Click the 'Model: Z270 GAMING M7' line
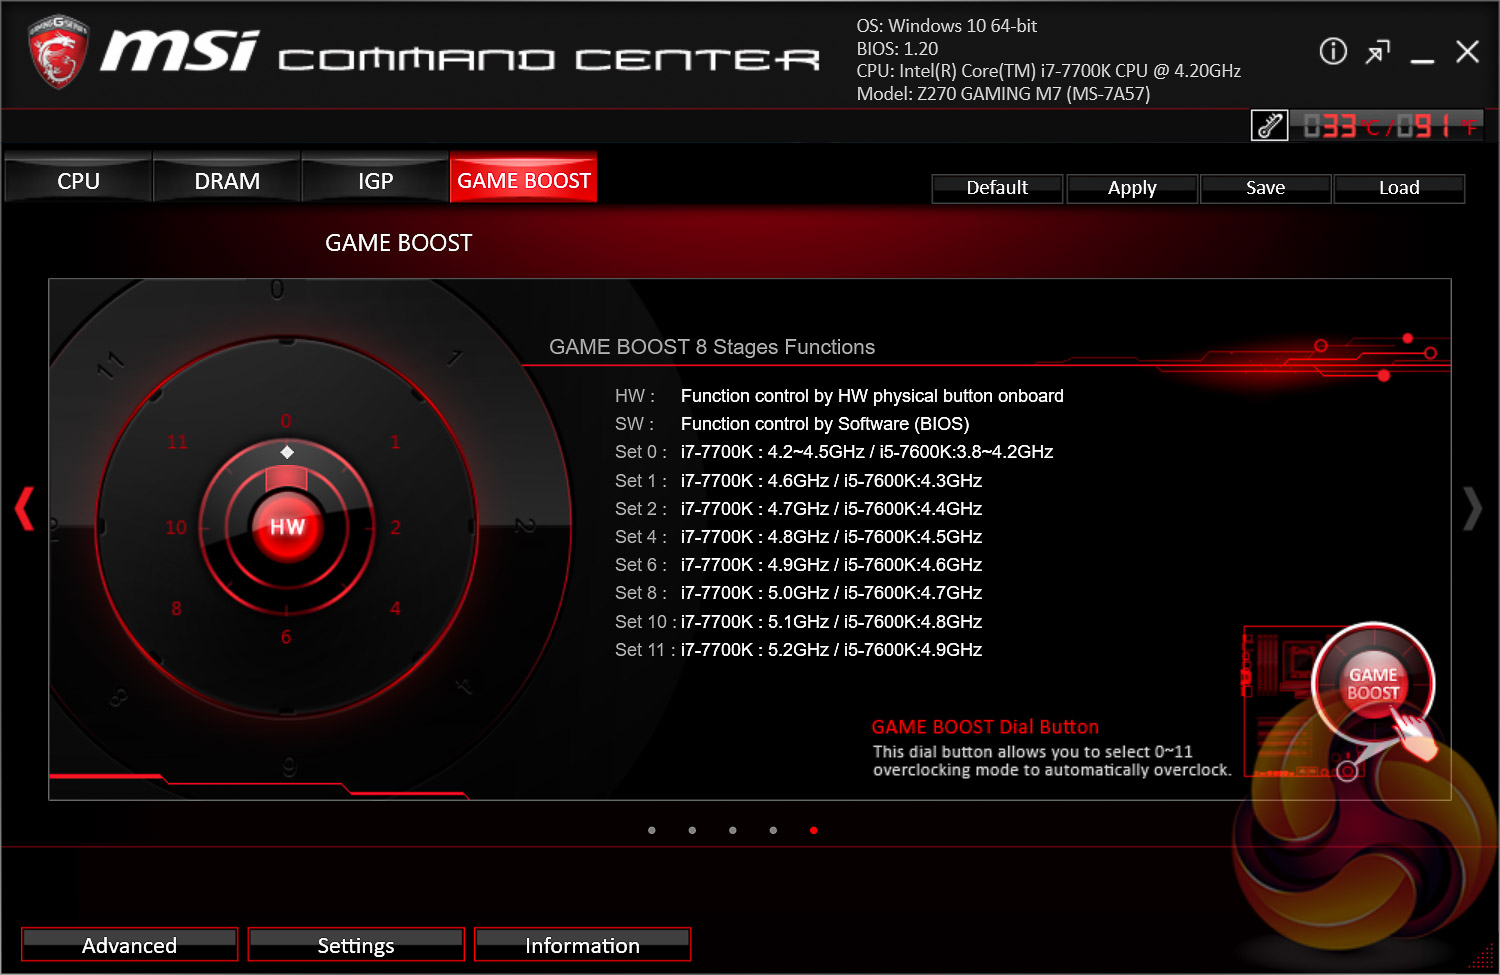The image size is (1500, 975). 1003,94
